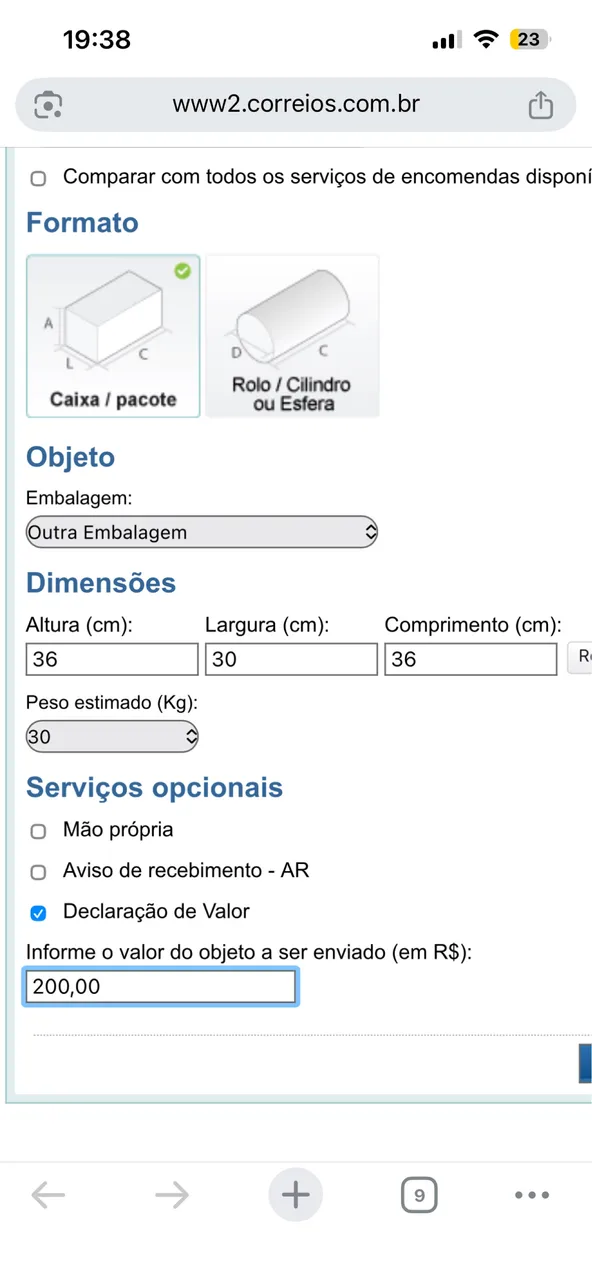
Task: Show open tabs with the 9 icon
Action: [x=419, y=1194]
